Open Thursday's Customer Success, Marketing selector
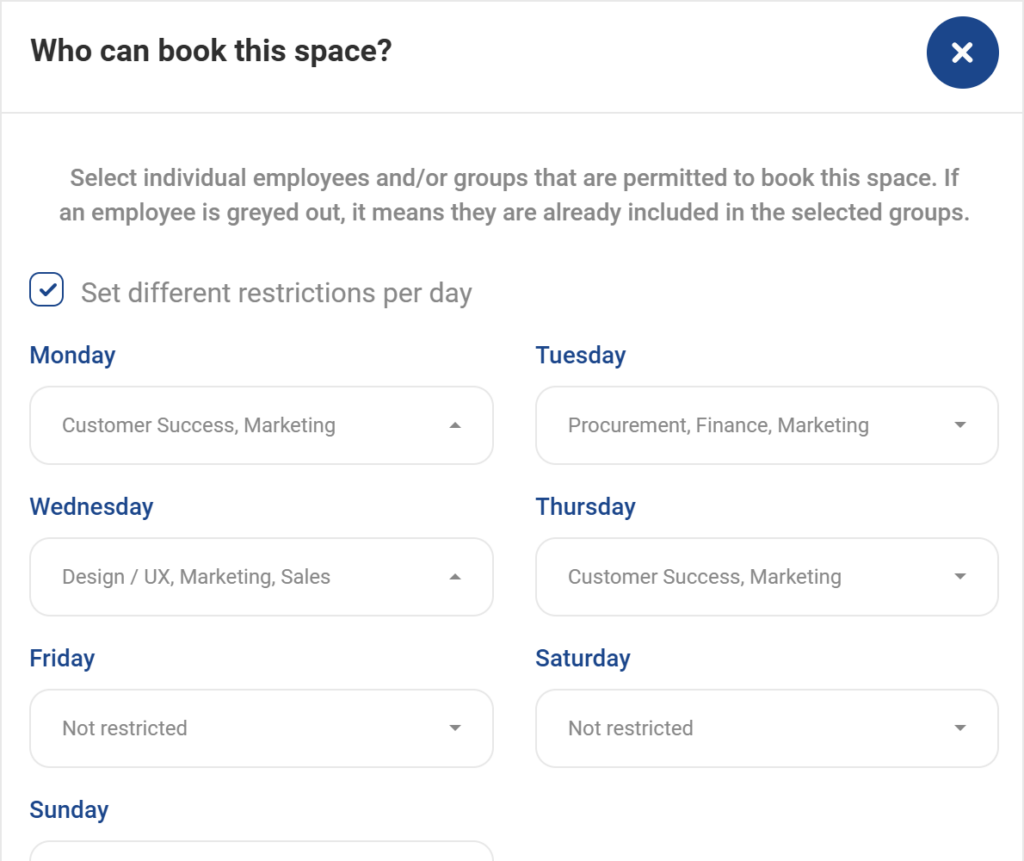Screen dimensions: 1024x861 [766, 577]
